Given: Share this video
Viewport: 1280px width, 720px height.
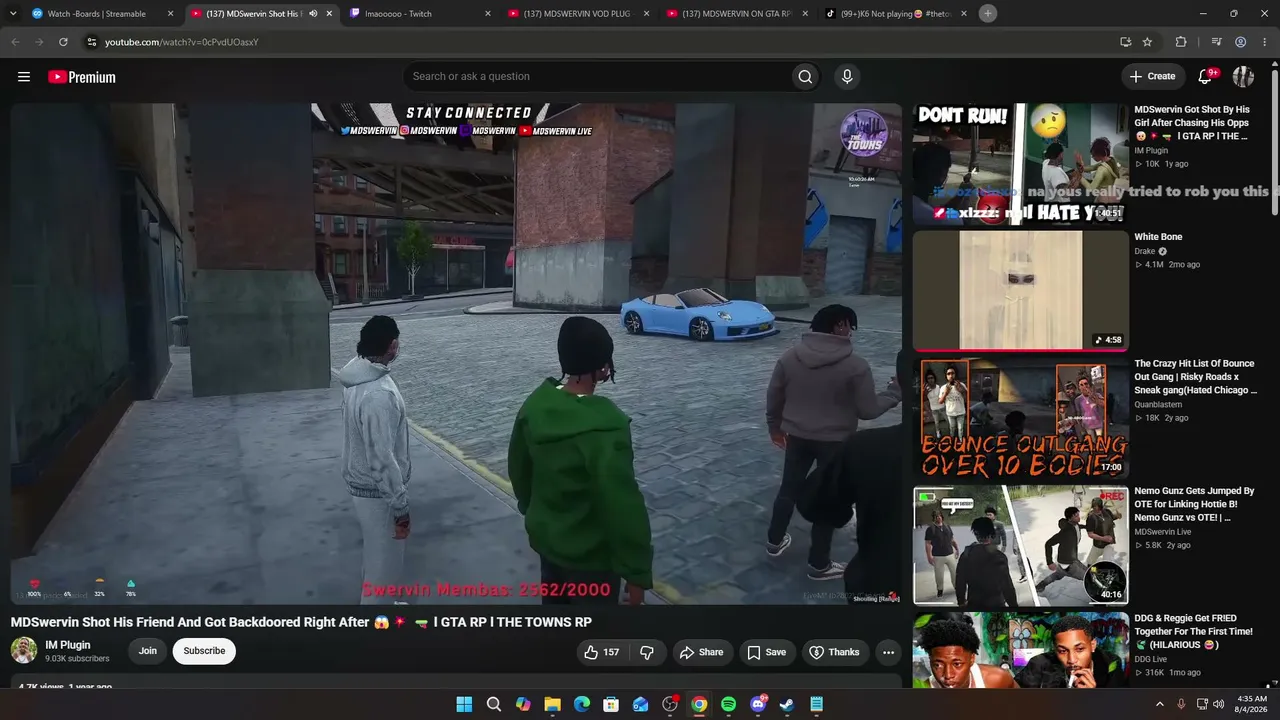Looking at the screenshot, I should click(701, 652).
